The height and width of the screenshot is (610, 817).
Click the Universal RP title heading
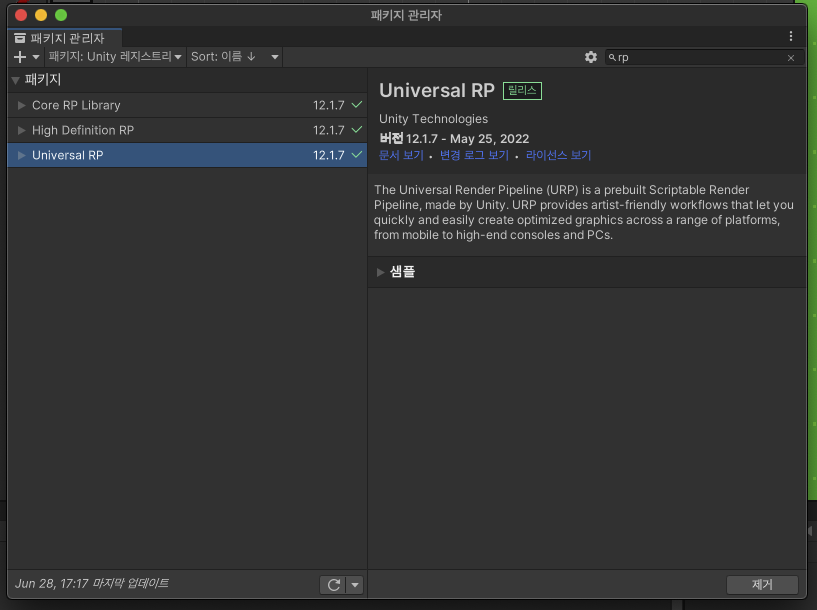pyautogui.click(x=437, y=91)
